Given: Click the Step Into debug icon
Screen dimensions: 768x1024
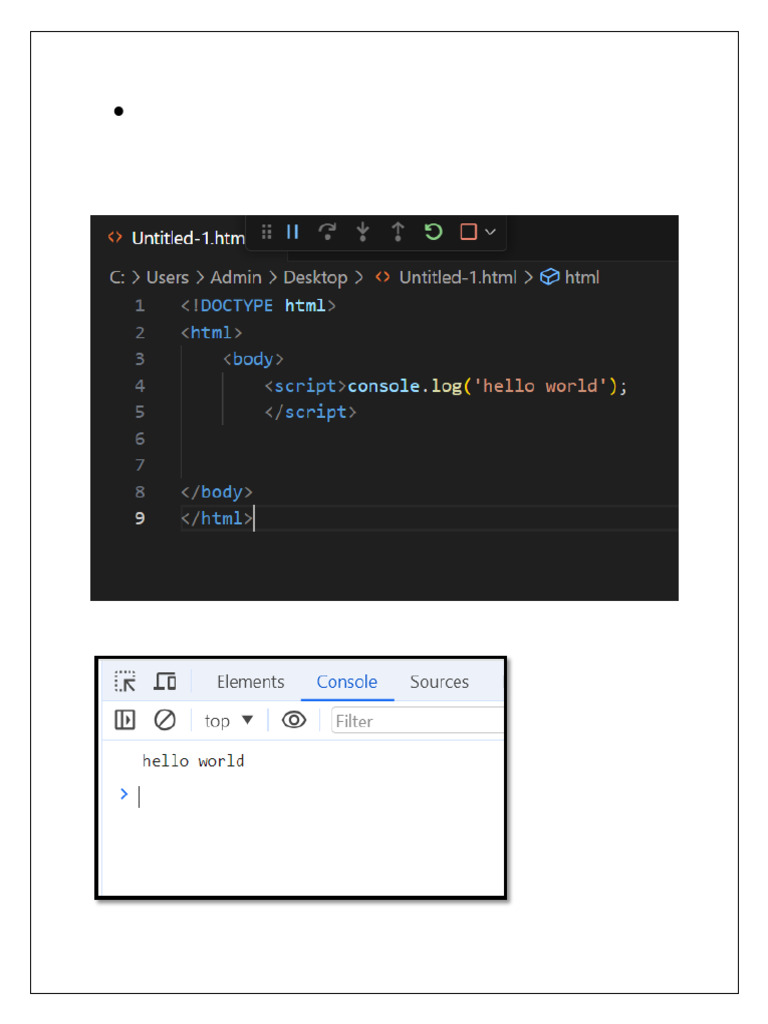Looking at the screenshot, I should [x=362, y=232].
